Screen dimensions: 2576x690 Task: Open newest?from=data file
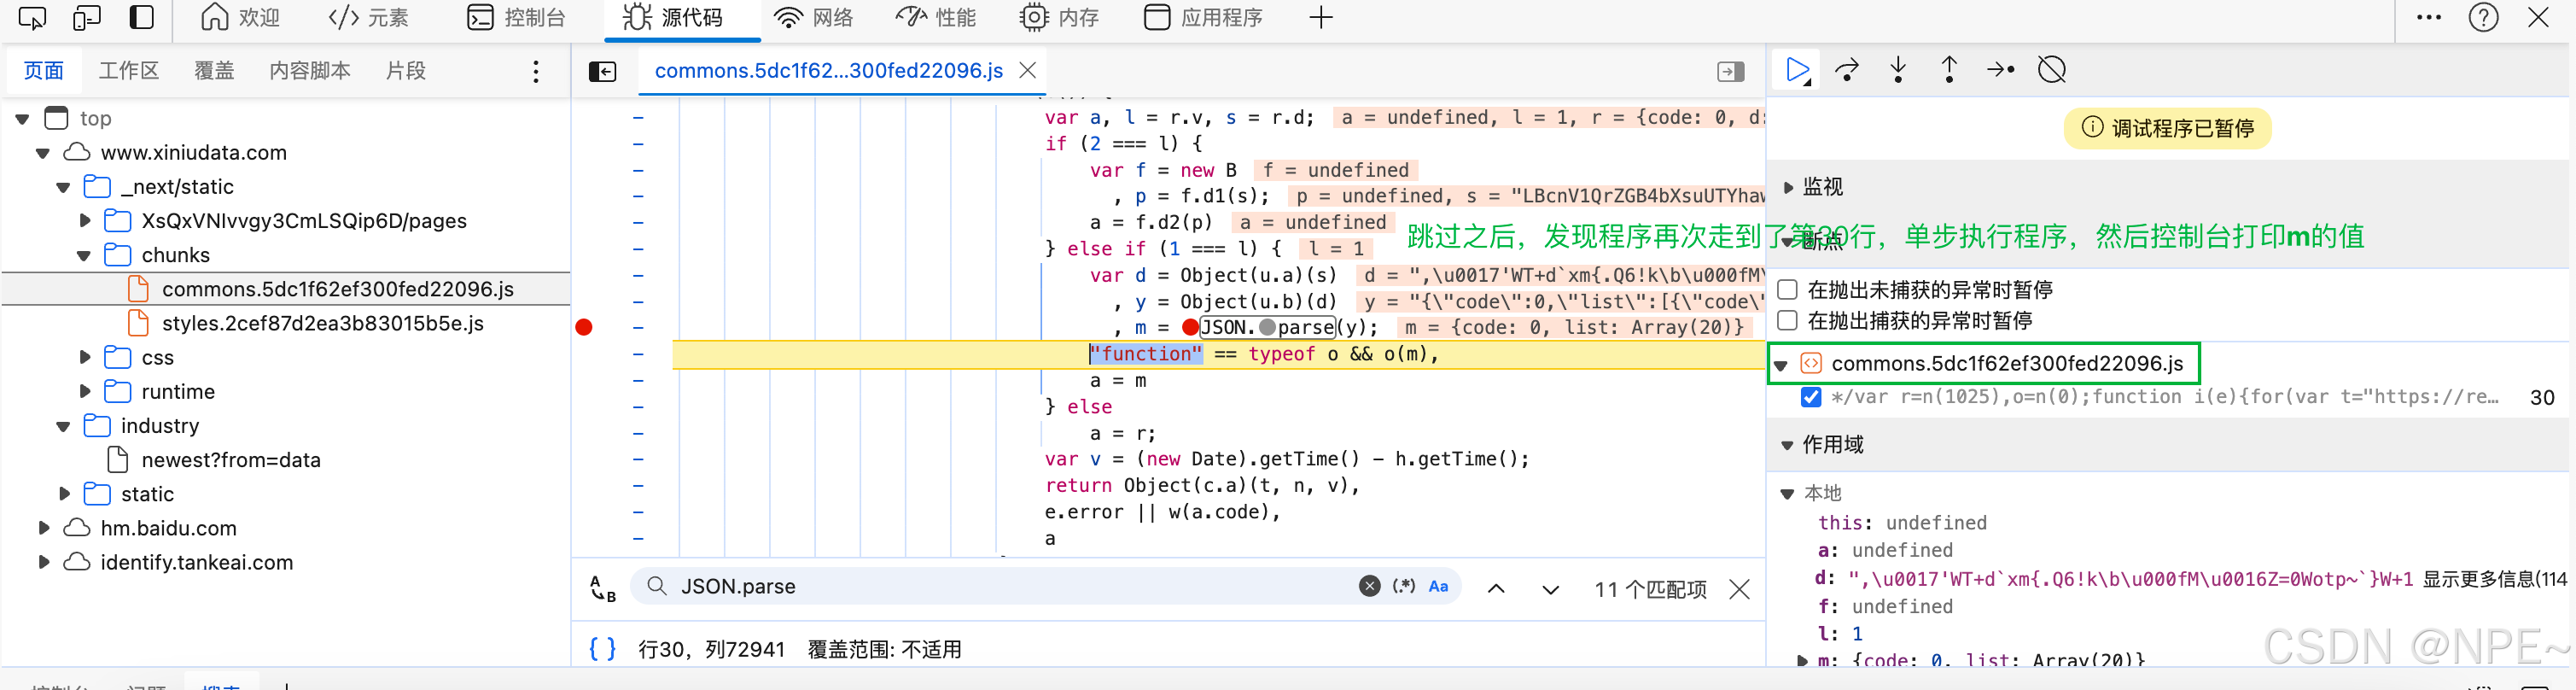tap(231, 460)
